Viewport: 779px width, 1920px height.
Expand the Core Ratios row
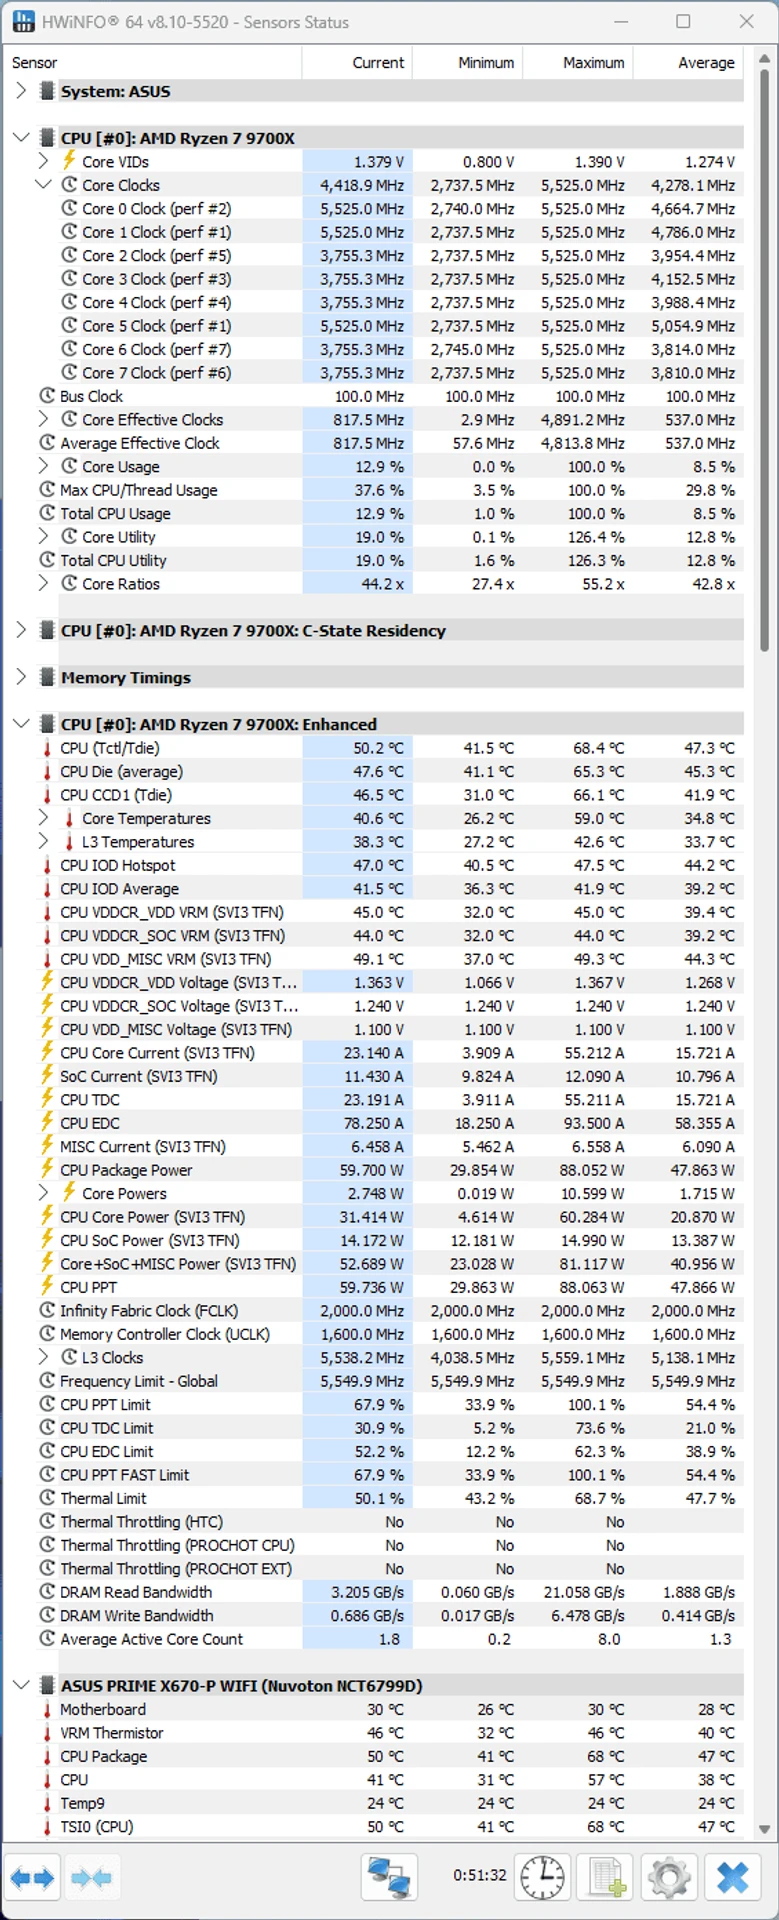pos(43,584)
